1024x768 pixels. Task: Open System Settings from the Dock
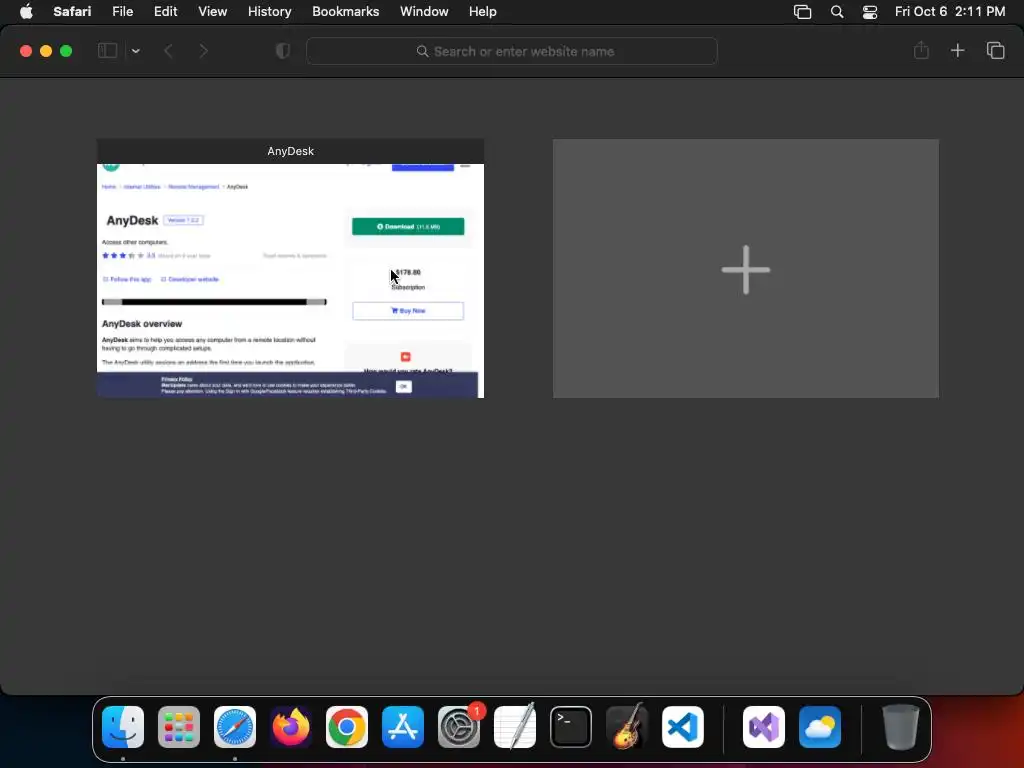[x=459, y=727]
